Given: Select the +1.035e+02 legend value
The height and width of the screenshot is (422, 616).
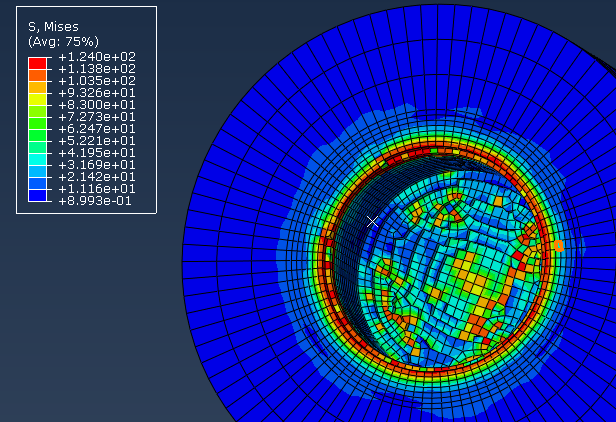Looking at the screenshot, I should pyautogui.click(x=97, y=81).
